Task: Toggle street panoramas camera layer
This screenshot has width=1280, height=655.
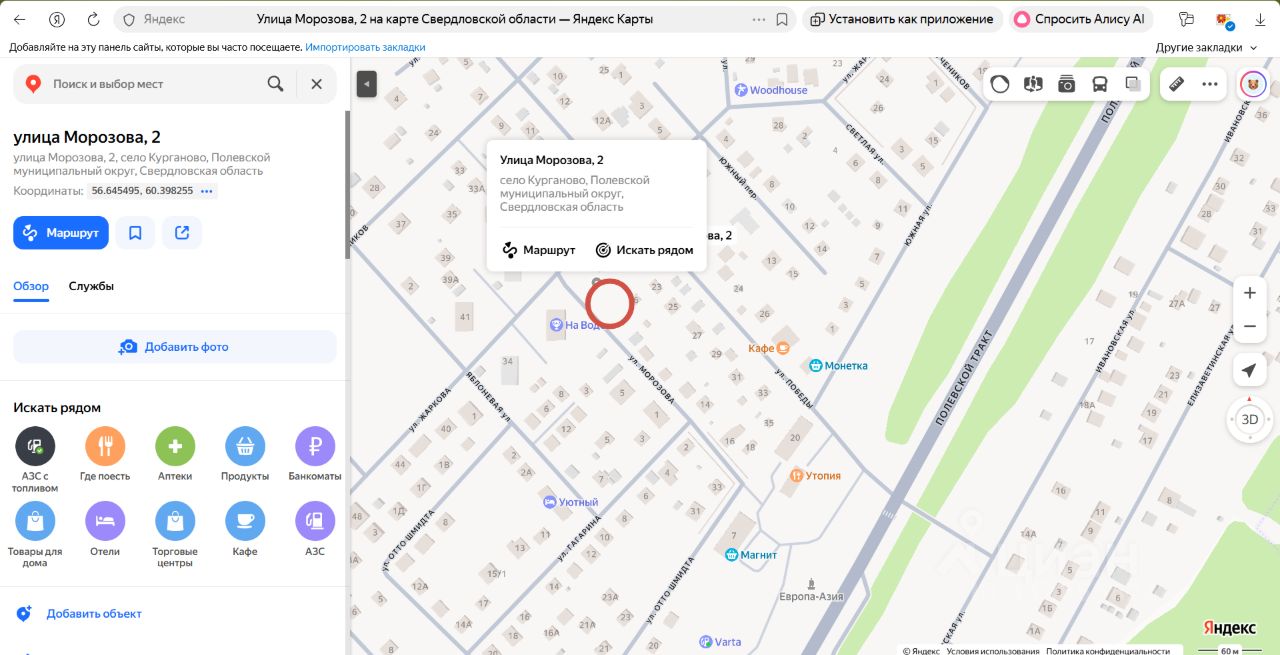Action: point(1067,84)
